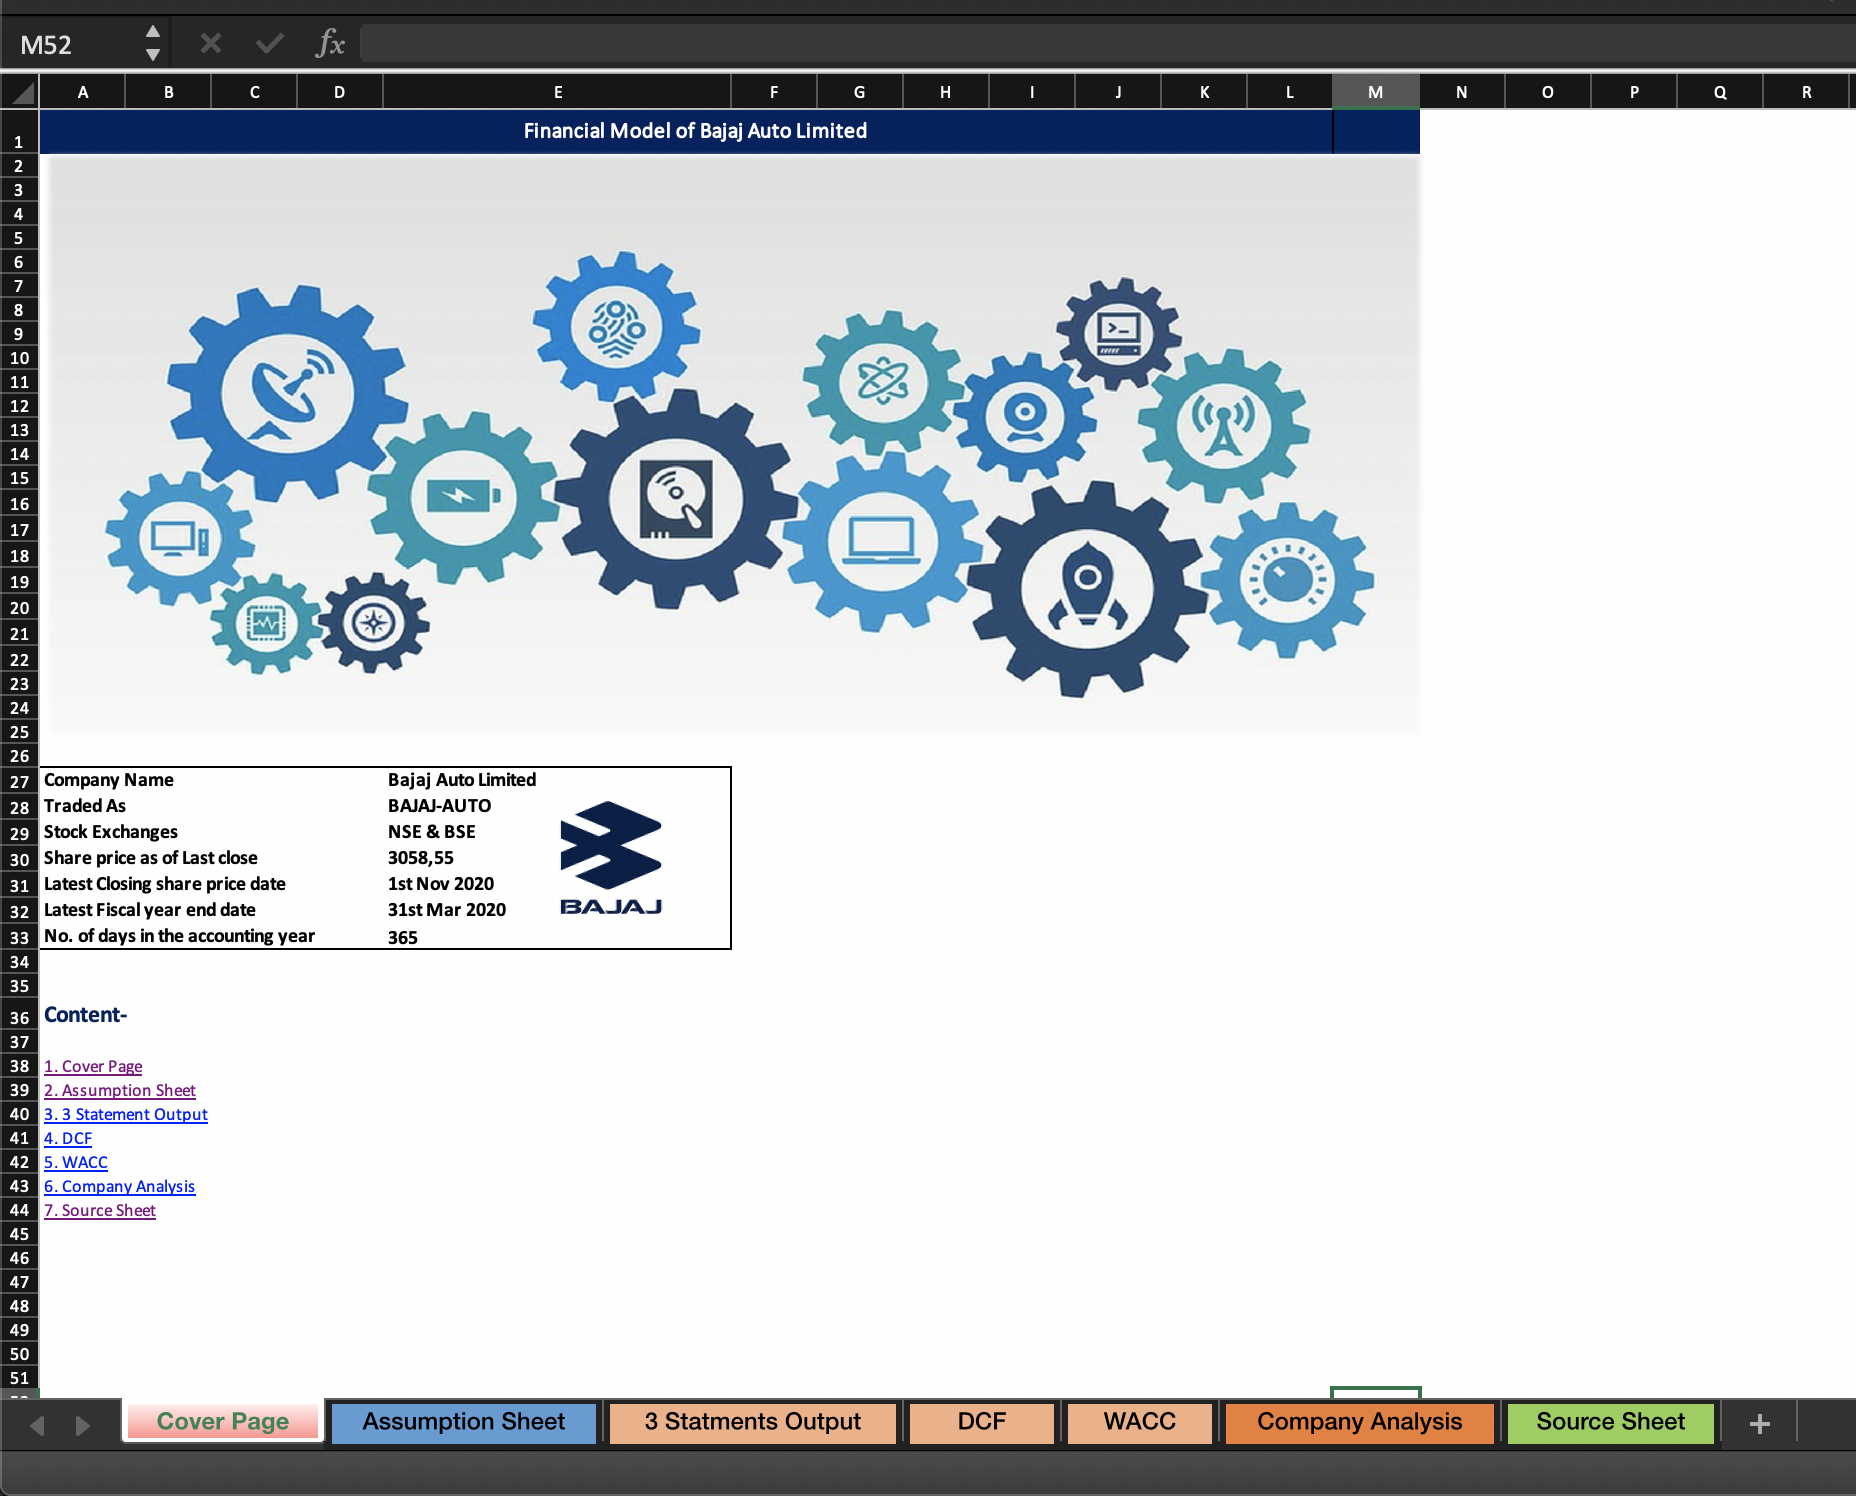This screenshot has width=1856, height=1496.
Task: Click the Name Box down arrow
Action: click(x=153, y=55)
